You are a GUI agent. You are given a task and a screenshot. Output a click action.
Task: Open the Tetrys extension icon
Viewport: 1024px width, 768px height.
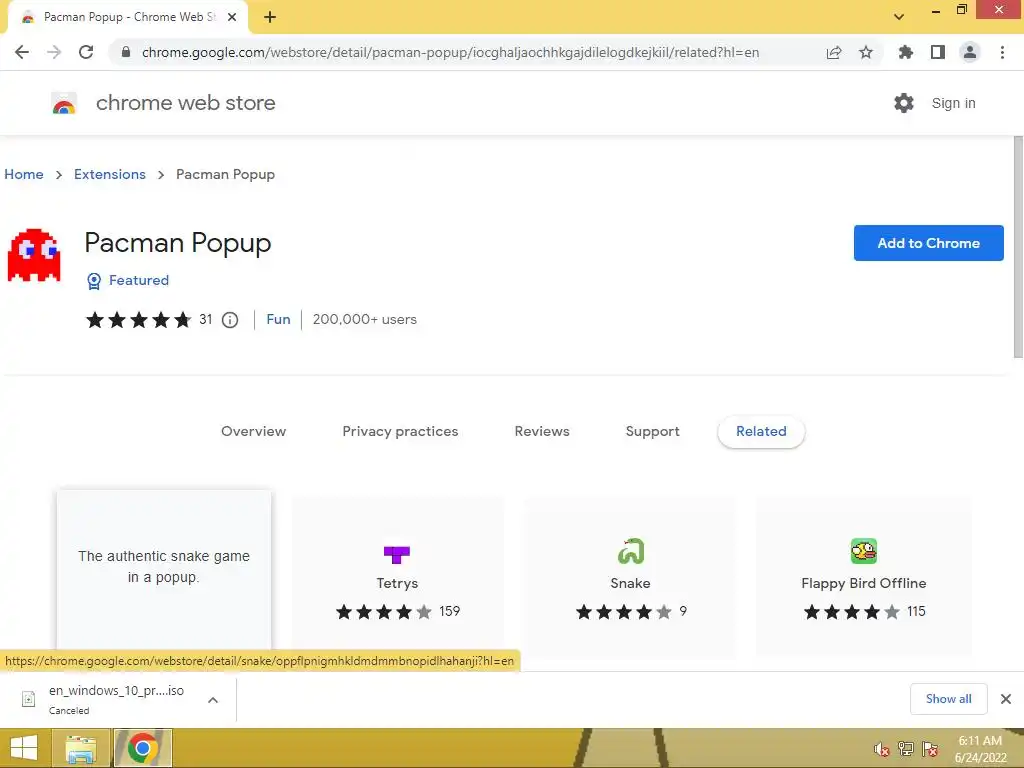tap(396, 554)
